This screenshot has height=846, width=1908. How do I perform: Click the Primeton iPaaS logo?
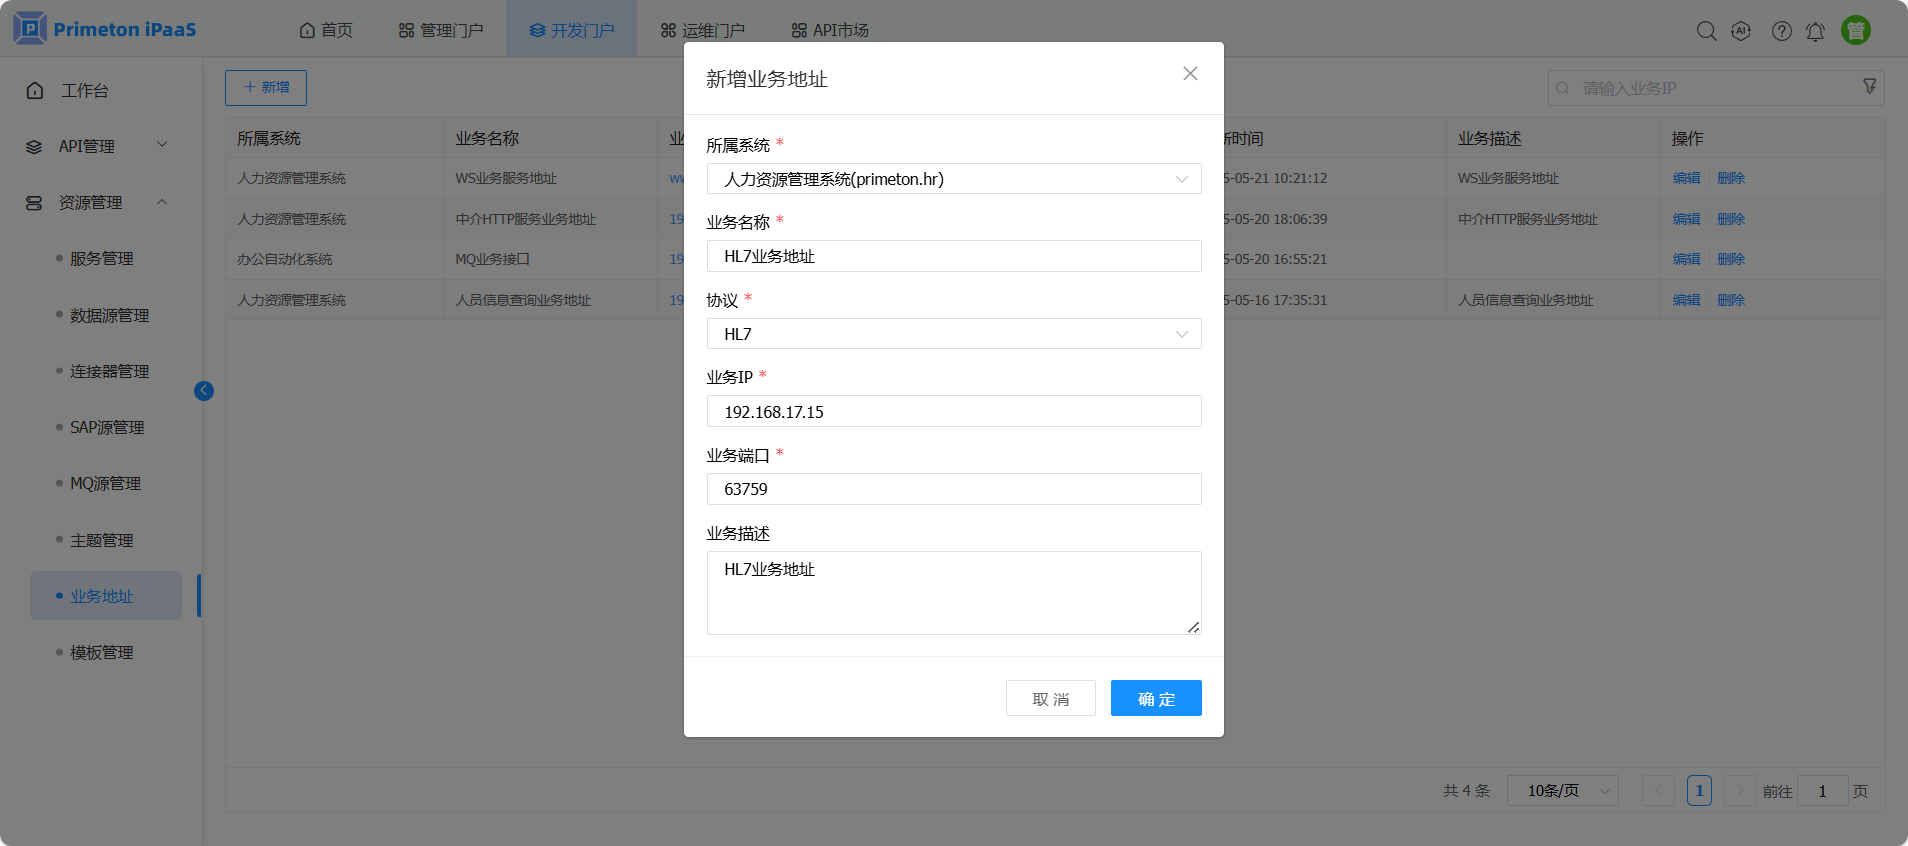coord(105,29)
